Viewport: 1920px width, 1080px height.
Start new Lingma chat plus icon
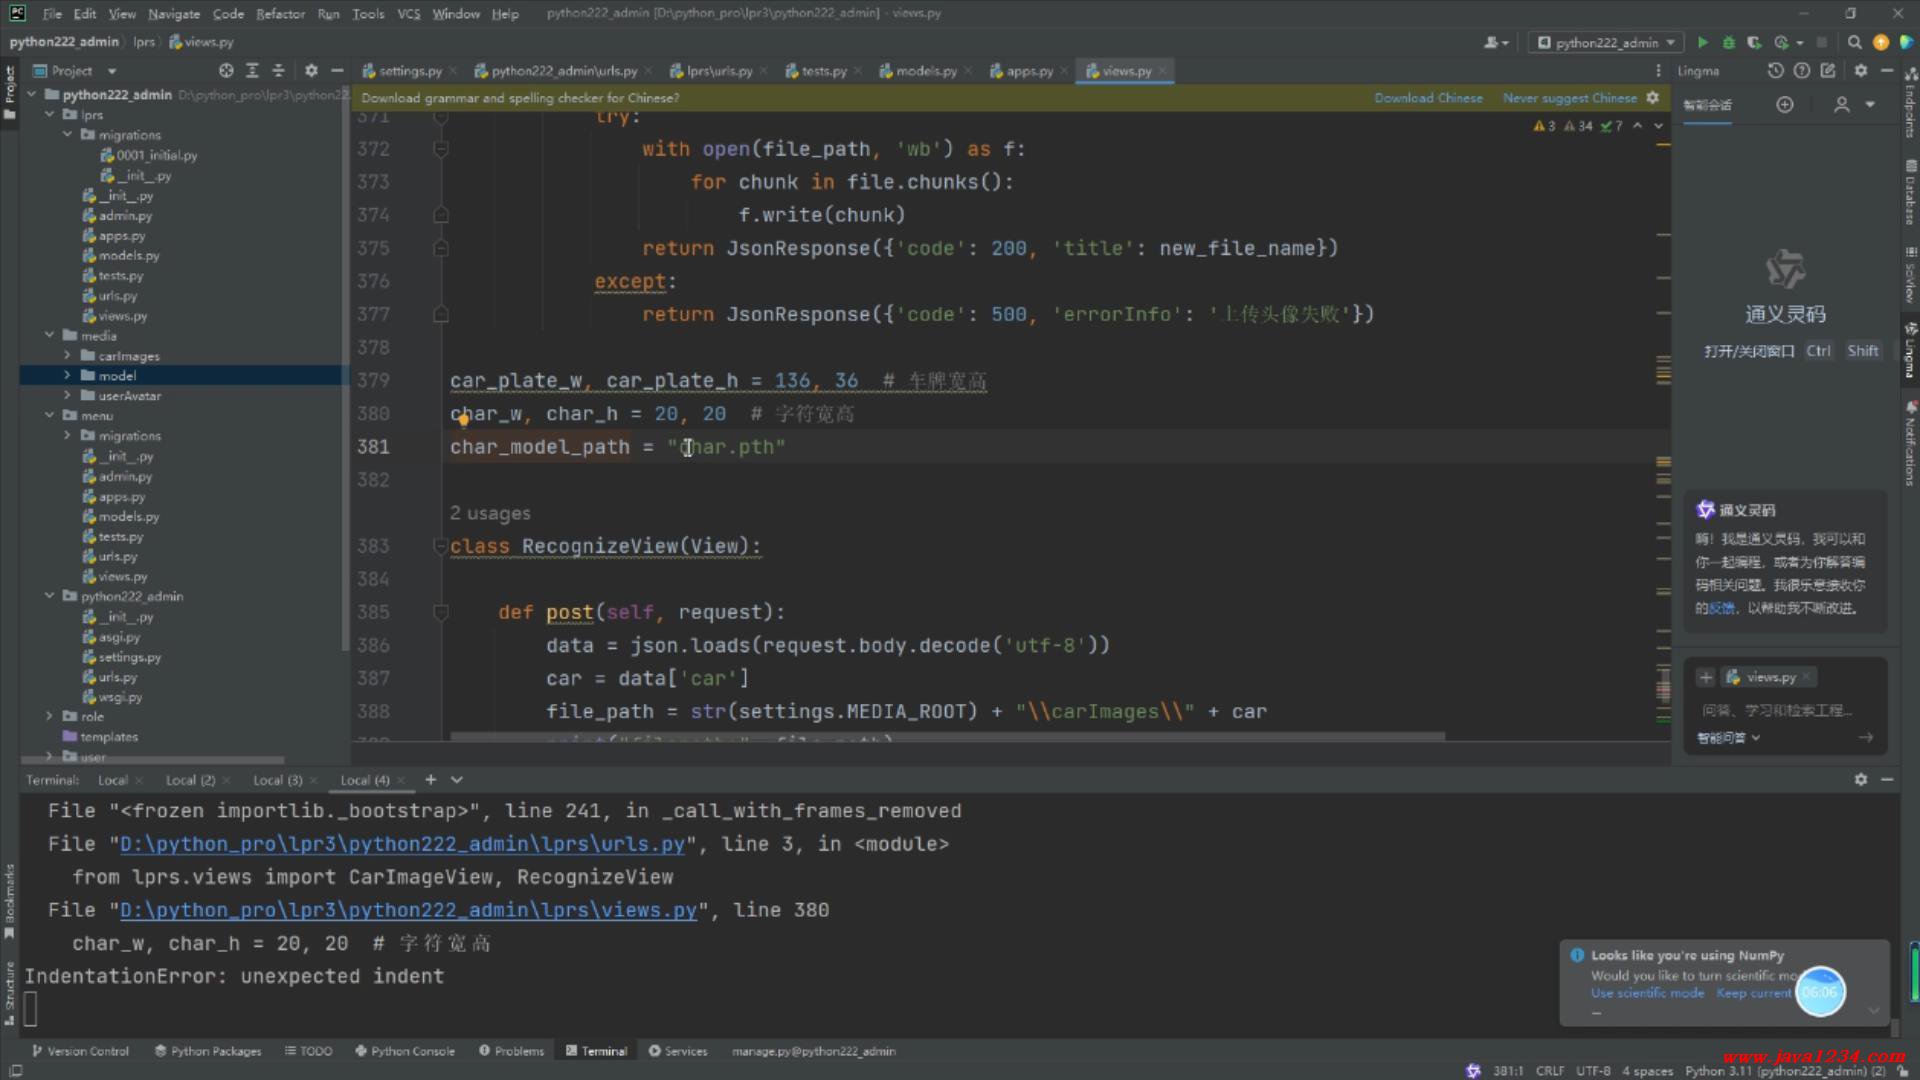tap(1785, 105)
